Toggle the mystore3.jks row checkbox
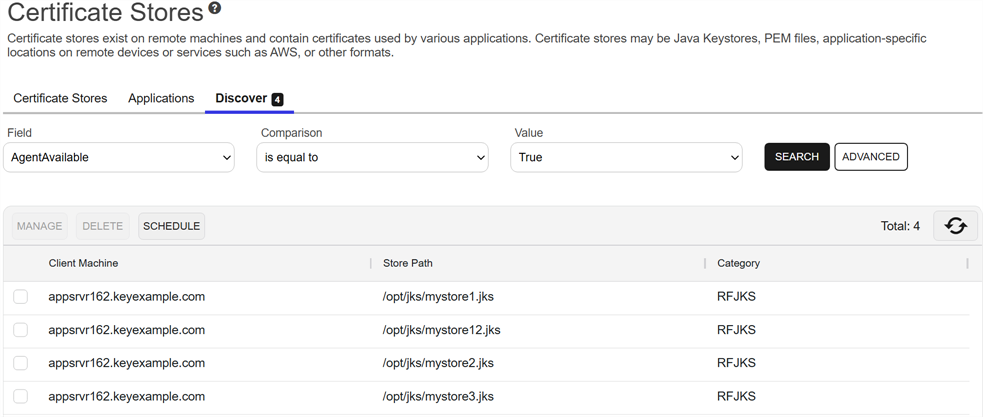The height and width of the screenshot is (417, 983). (x=21, y=396)
